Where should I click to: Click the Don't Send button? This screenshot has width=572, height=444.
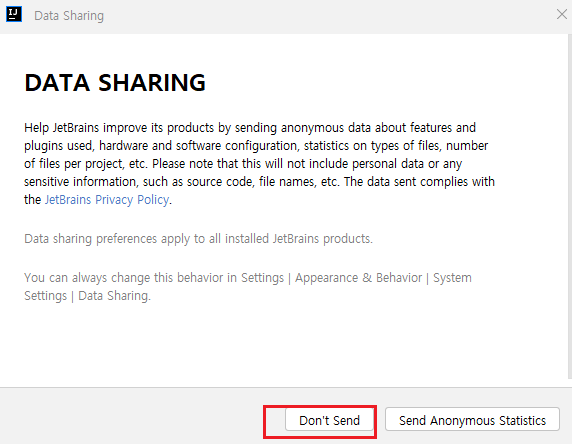[329, 420]
